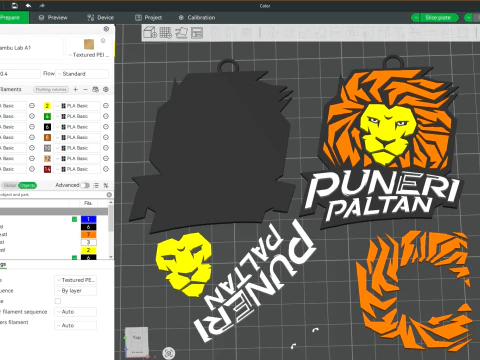Click the Add object cube icon
Image resolution: width=480 pixels, height=360 pixels.
pos(150,33)
